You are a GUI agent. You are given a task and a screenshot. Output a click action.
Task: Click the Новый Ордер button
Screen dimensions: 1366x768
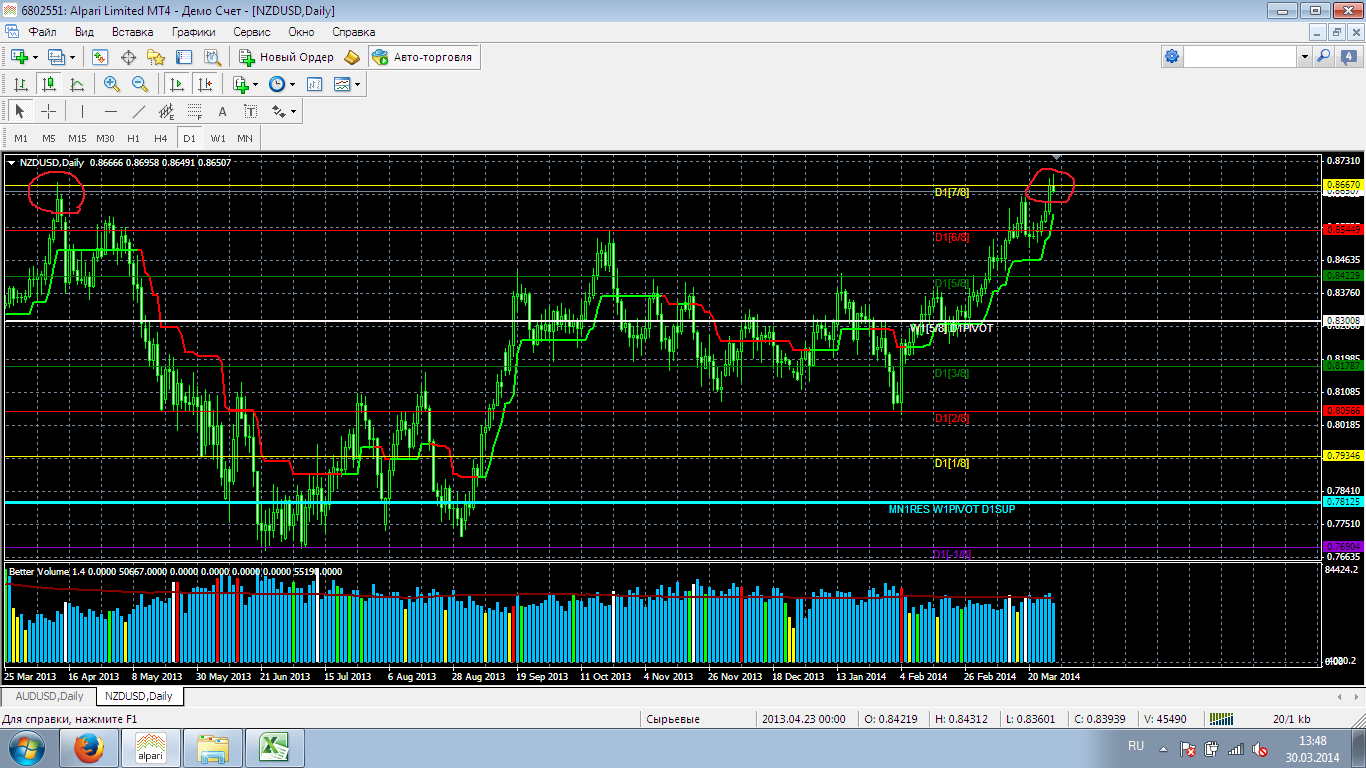coord(287,57)
